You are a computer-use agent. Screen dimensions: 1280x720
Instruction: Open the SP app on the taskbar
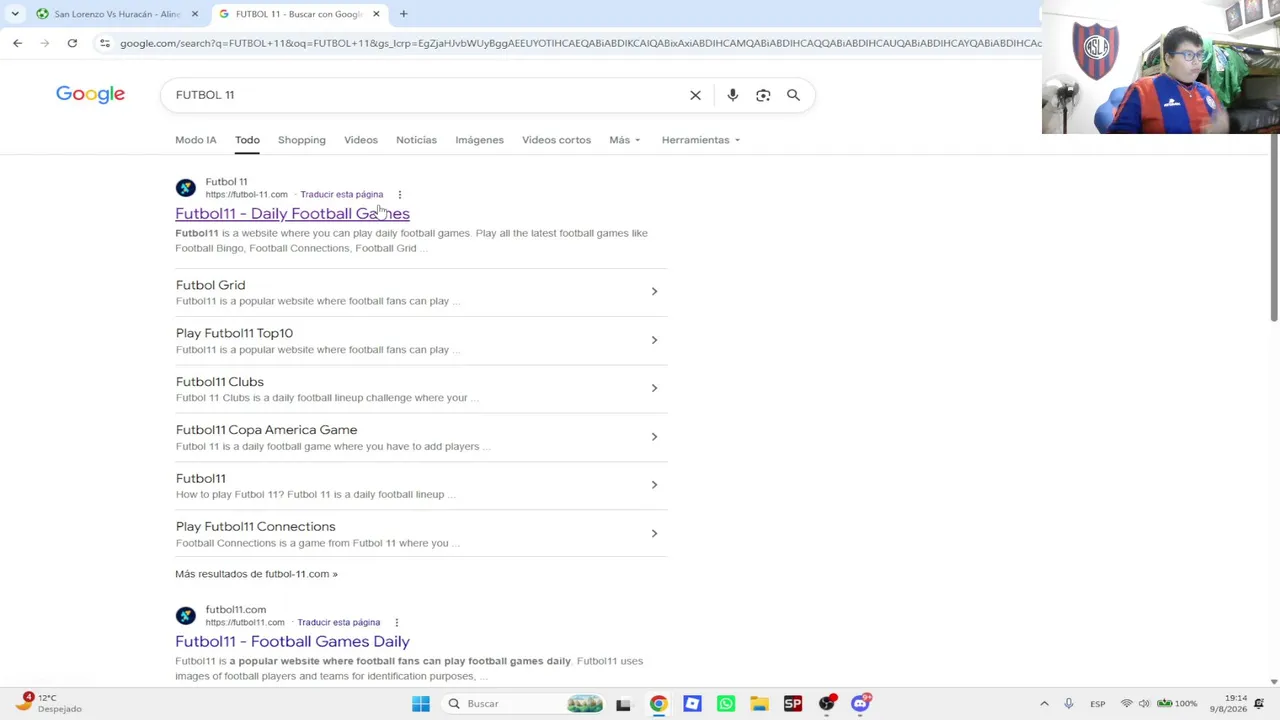pyautogui.click(x=793, y=704)
